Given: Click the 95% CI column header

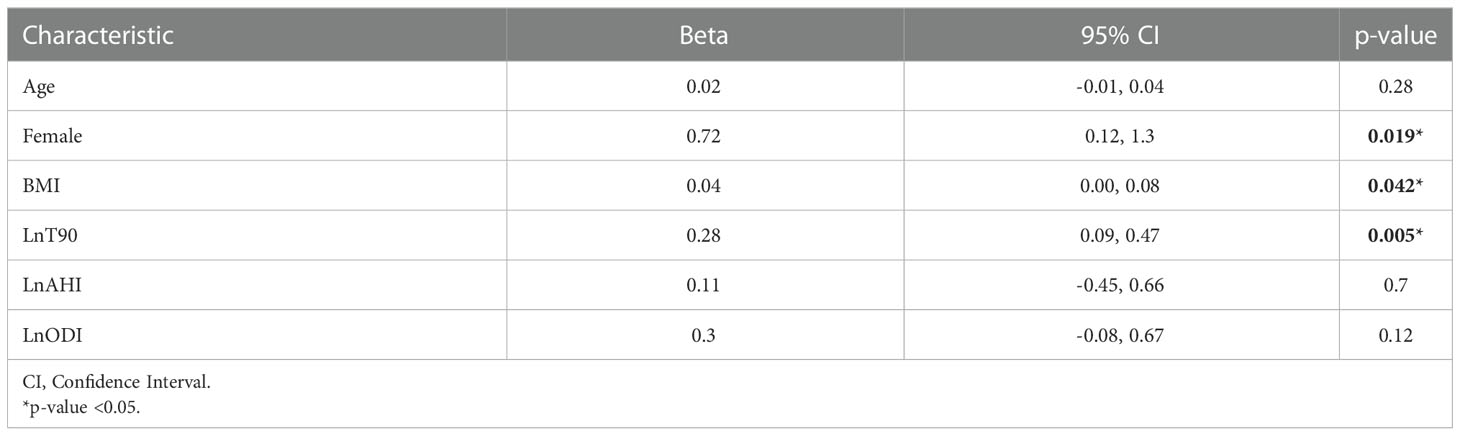Looking at the screenshot, I should (x=1122, y=36).
